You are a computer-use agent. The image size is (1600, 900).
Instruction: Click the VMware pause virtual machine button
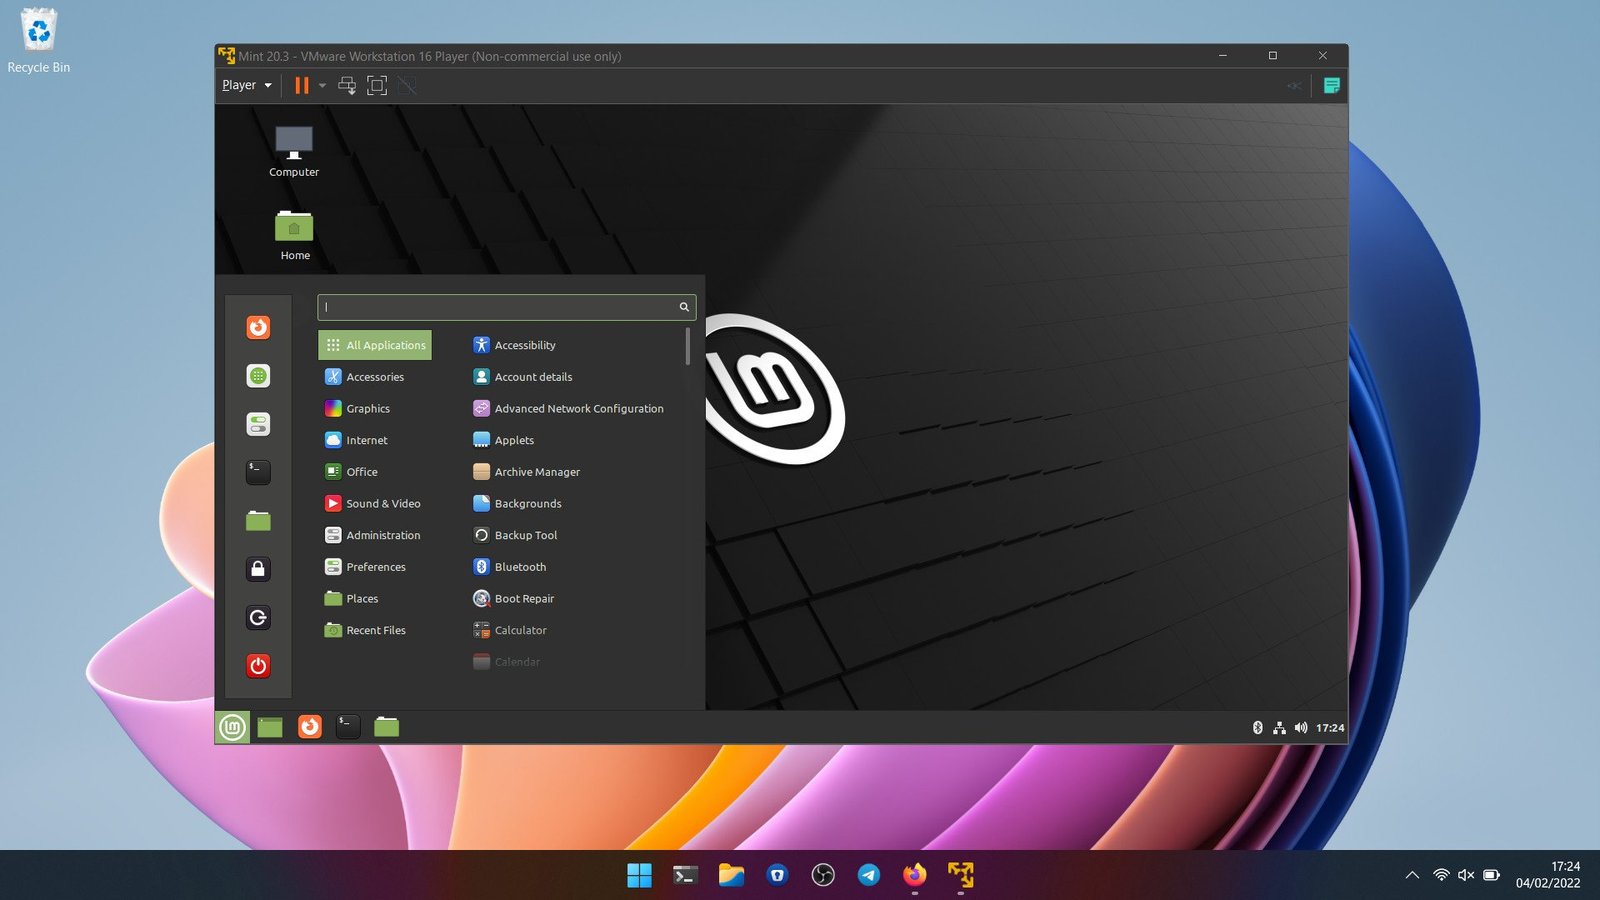click(x=301, y=86)
